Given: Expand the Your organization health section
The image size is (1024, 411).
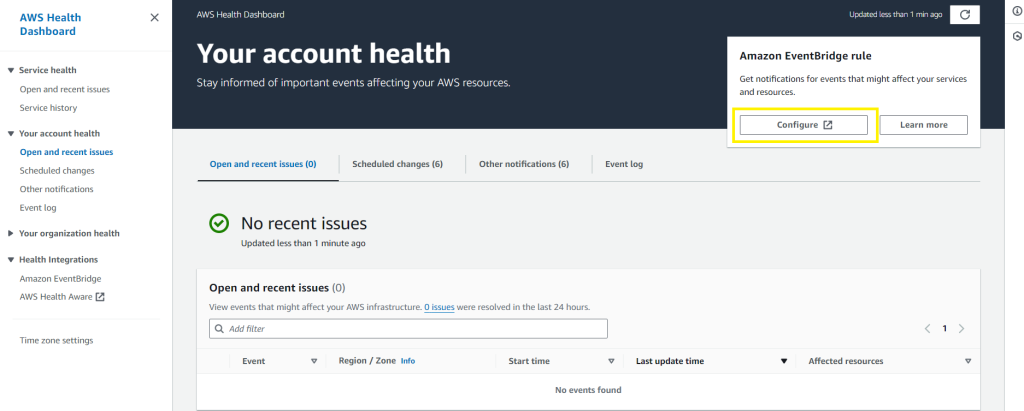Looking at the screenshot, I should click(x=10, y=233).
